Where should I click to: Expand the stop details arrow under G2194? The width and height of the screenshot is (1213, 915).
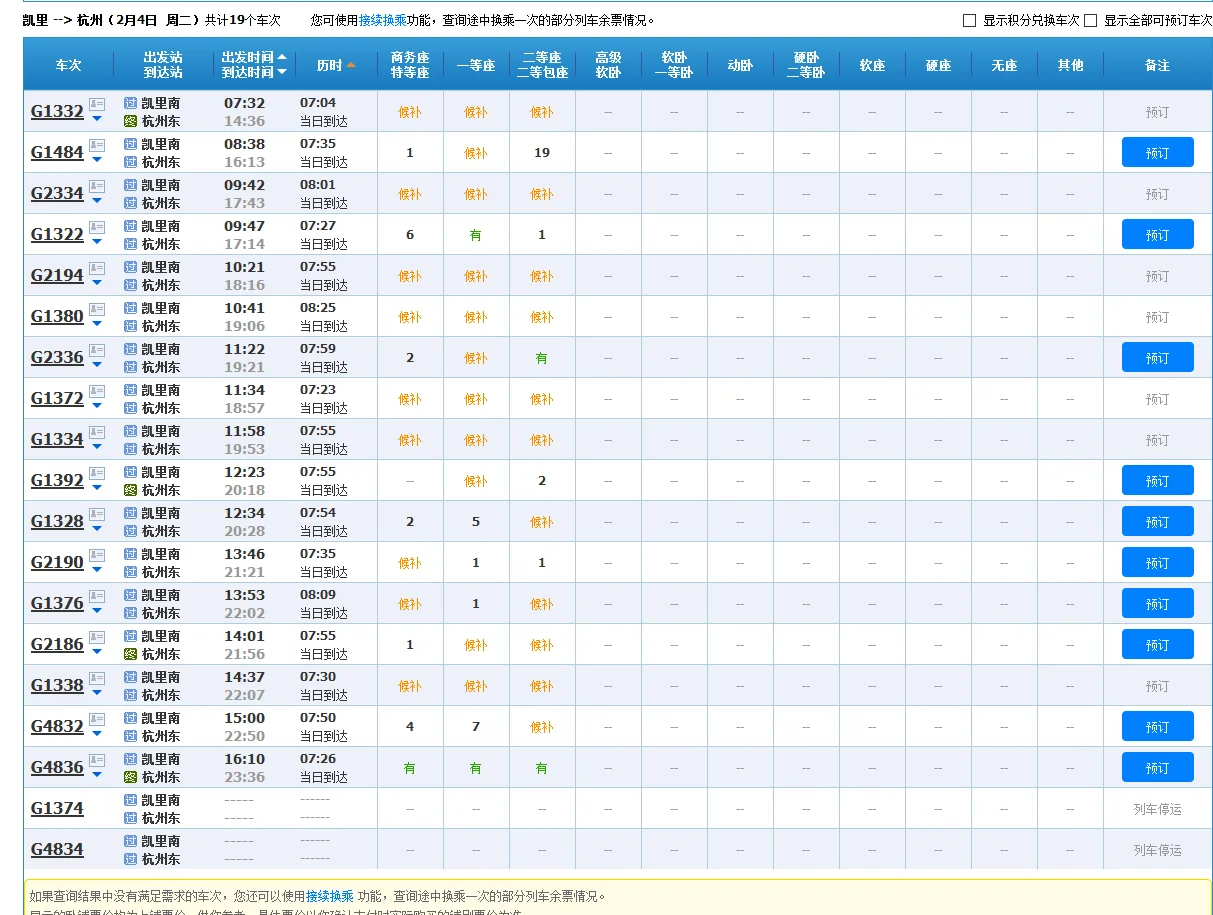pyautogui.click(x=97, y=283)
